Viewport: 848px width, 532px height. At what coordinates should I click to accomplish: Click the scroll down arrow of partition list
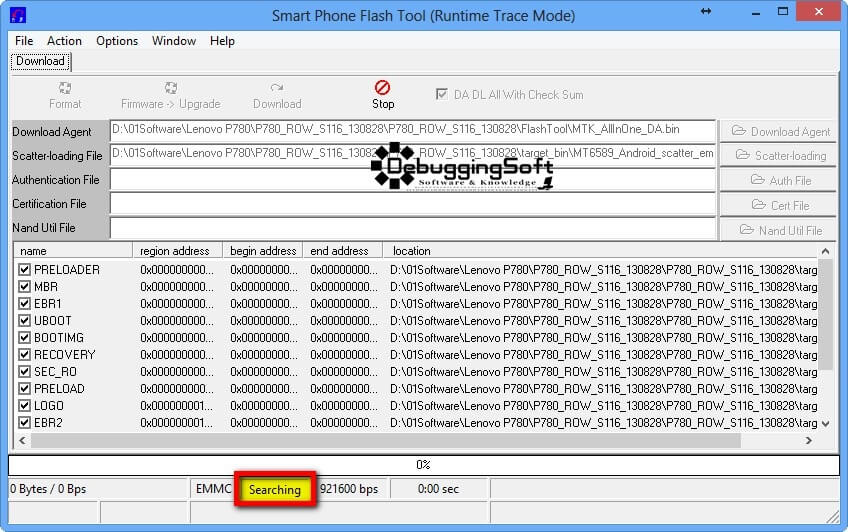pyautogui.click(x=825, y=424)
